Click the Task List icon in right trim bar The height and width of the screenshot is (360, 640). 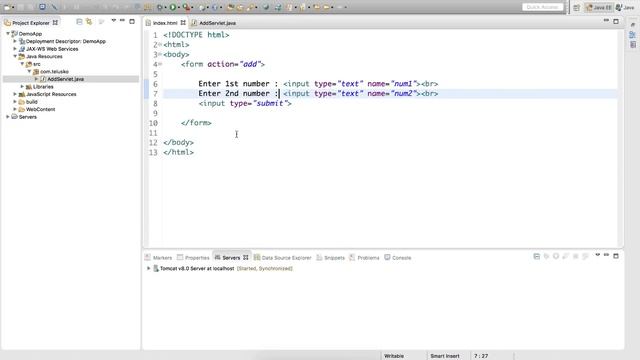[633, 44]
